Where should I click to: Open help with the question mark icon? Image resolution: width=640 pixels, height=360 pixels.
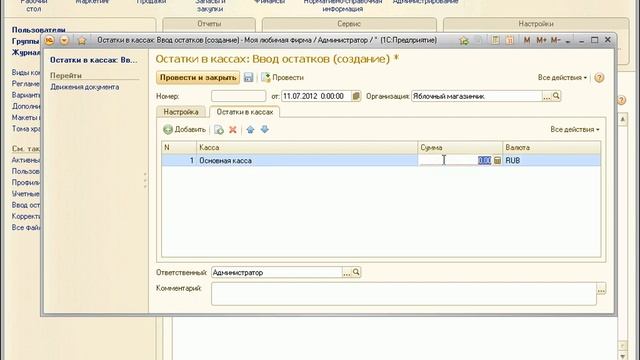[599, 78]
